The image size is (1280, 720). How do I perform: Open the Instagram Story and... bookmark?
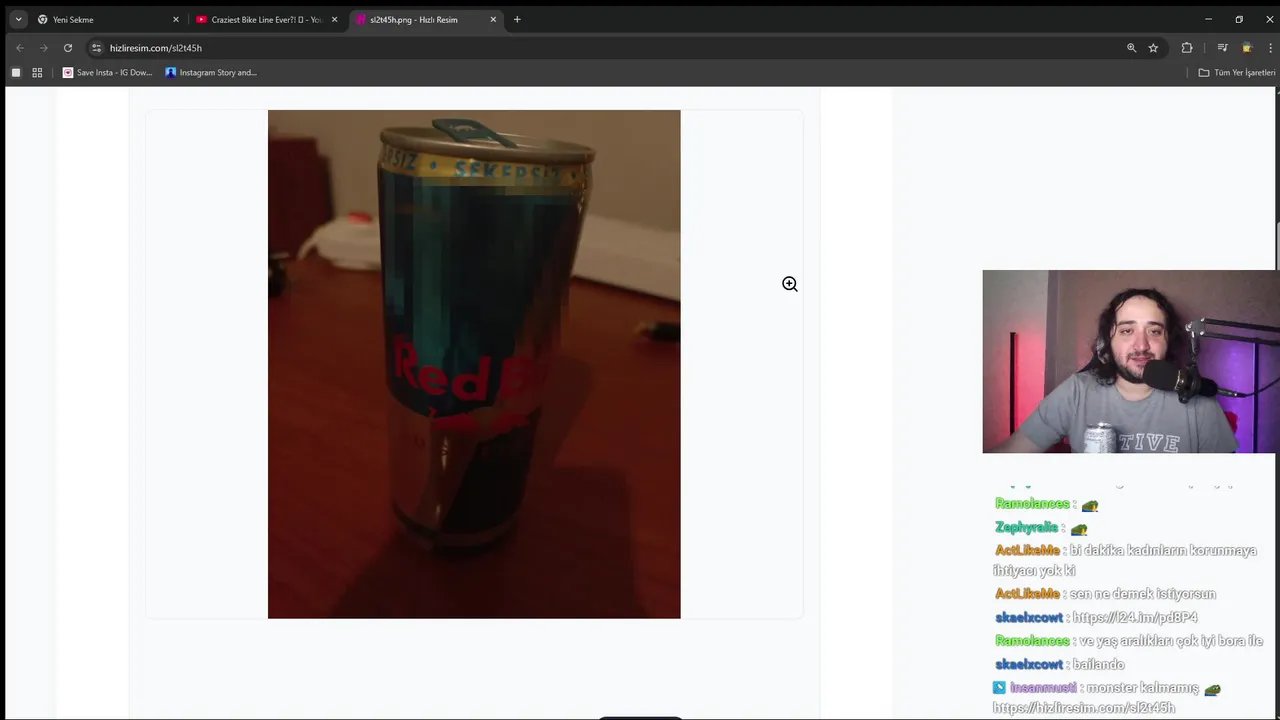tap(211, 72)
